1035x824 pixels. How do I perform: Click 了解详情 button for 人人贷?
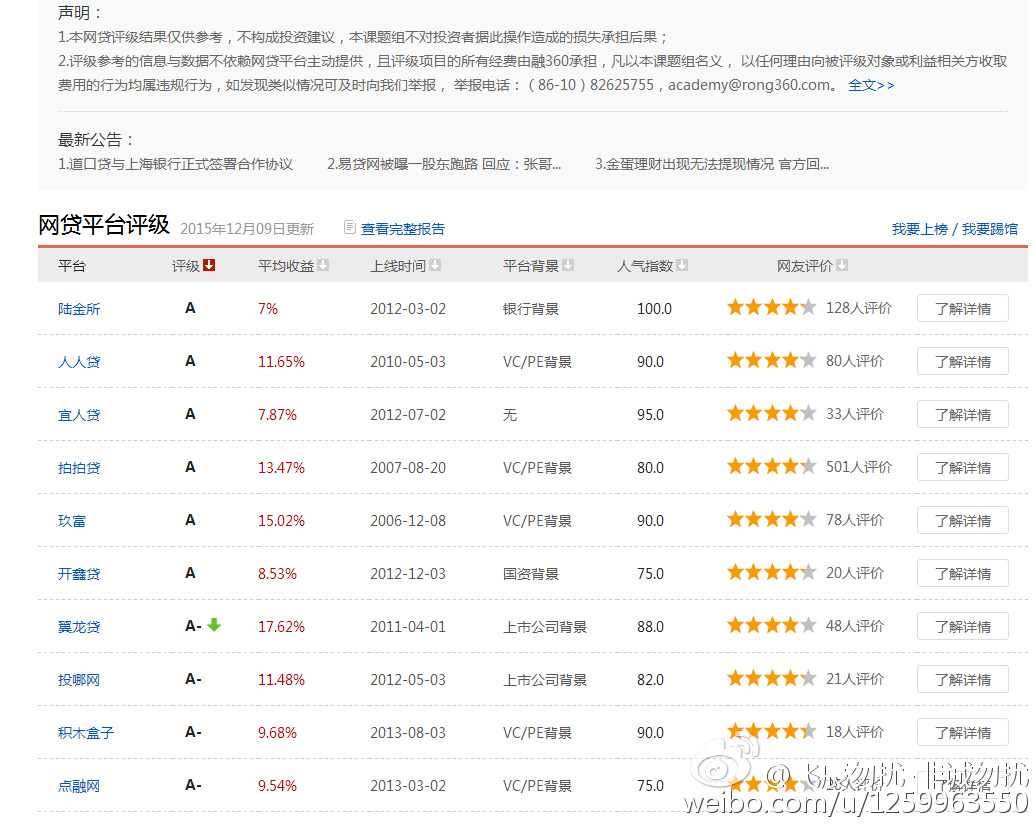(x=962, y=361)
